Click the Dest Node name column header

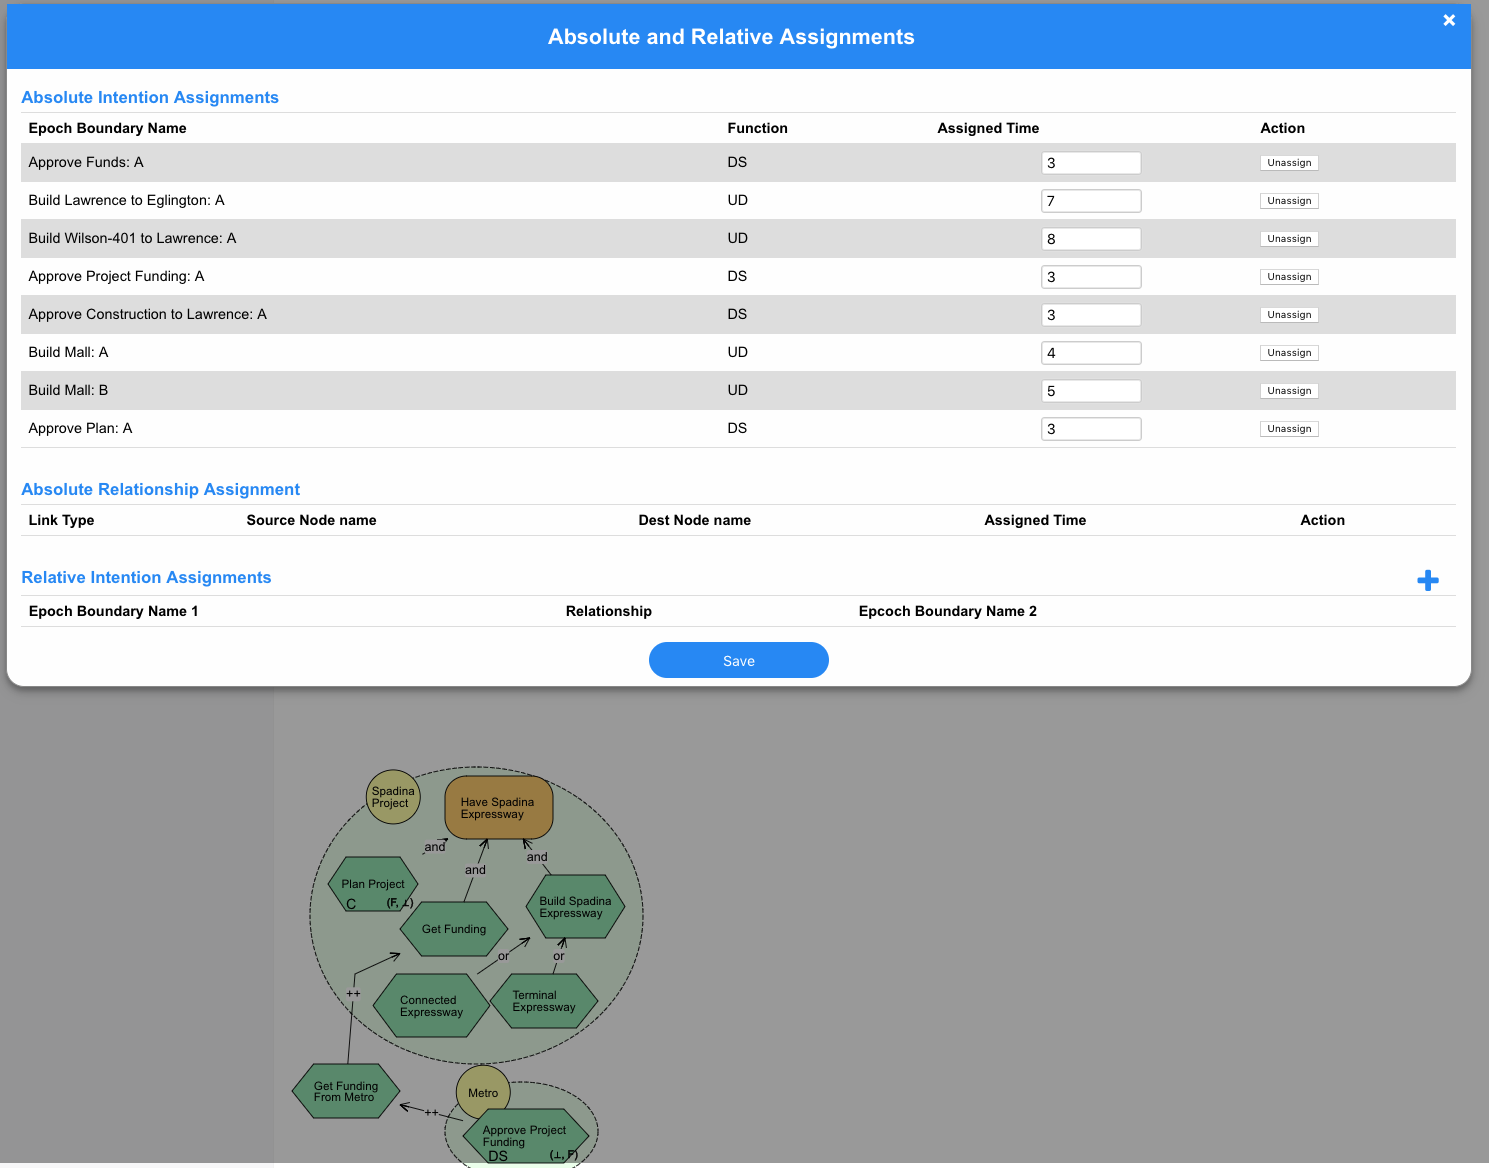[x=695, y=520]
